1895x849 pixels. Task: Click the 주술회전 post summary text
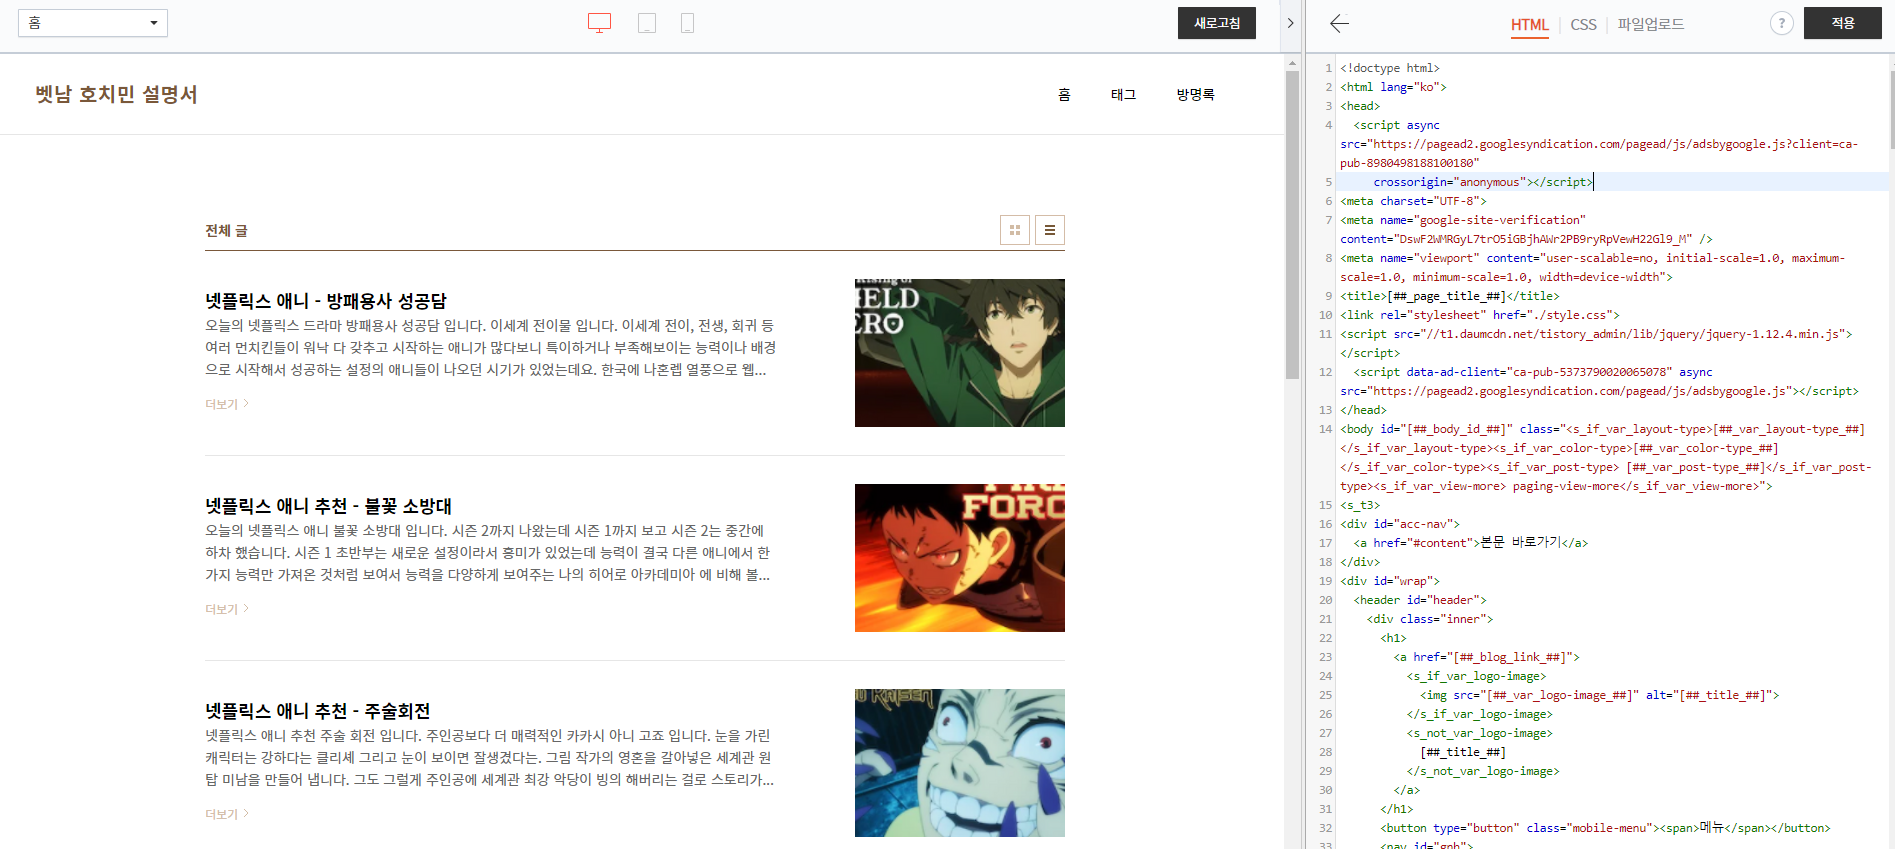pos(490,758)
